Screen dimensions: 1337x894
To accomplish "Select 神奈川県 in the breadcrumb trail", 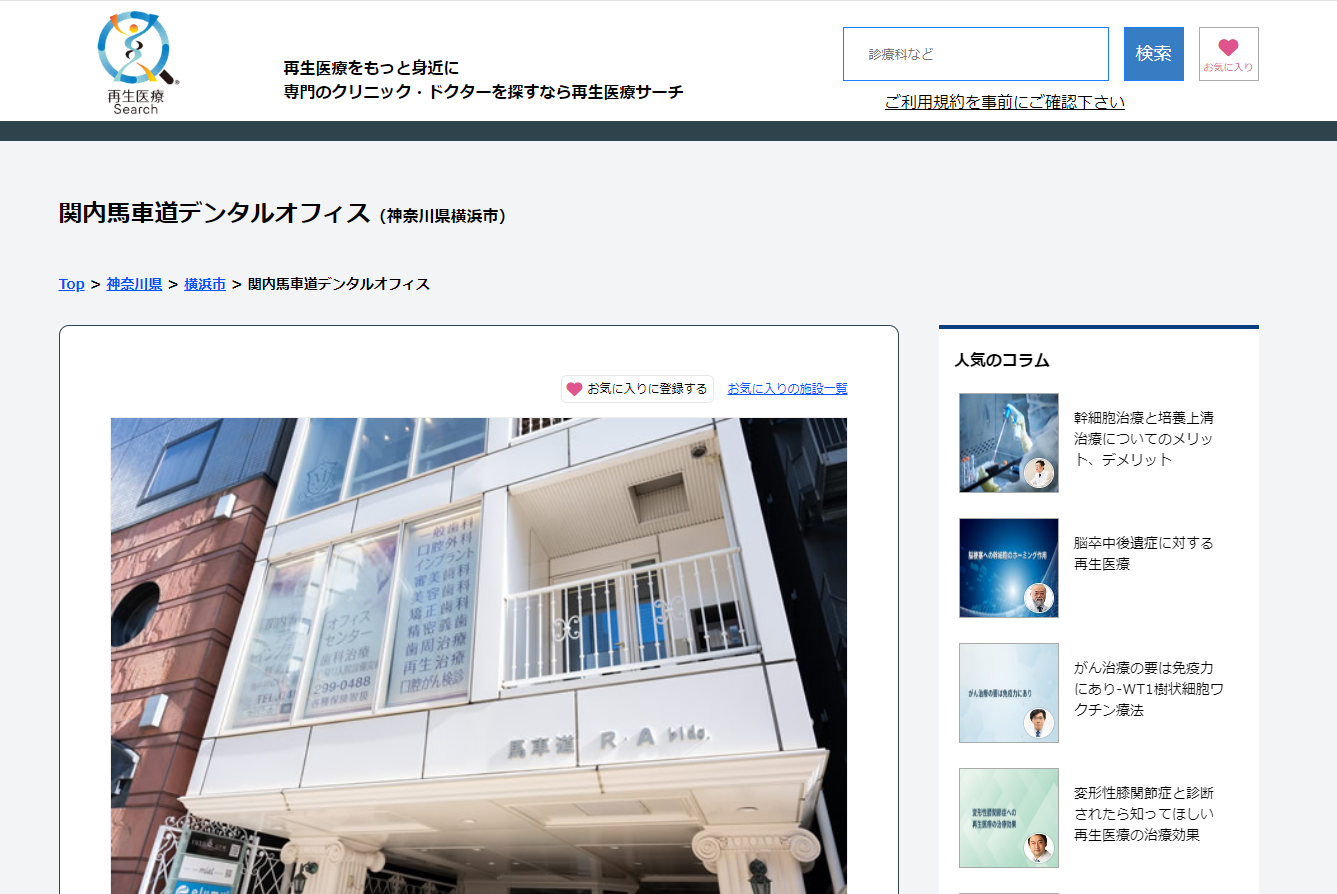I will click(133, 284).
